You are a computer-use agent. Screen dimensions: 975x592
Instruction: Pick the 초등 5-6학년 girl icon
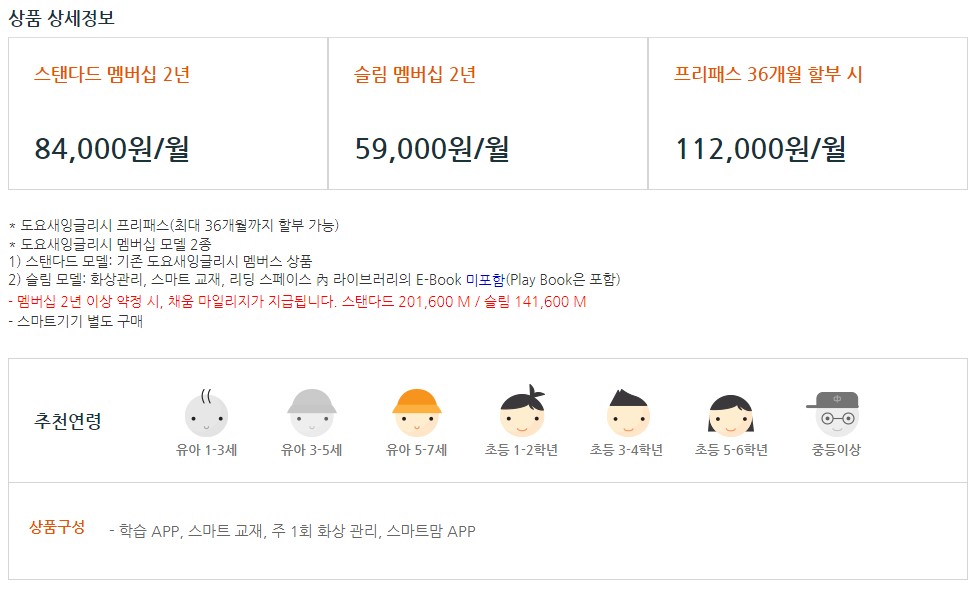731,415
